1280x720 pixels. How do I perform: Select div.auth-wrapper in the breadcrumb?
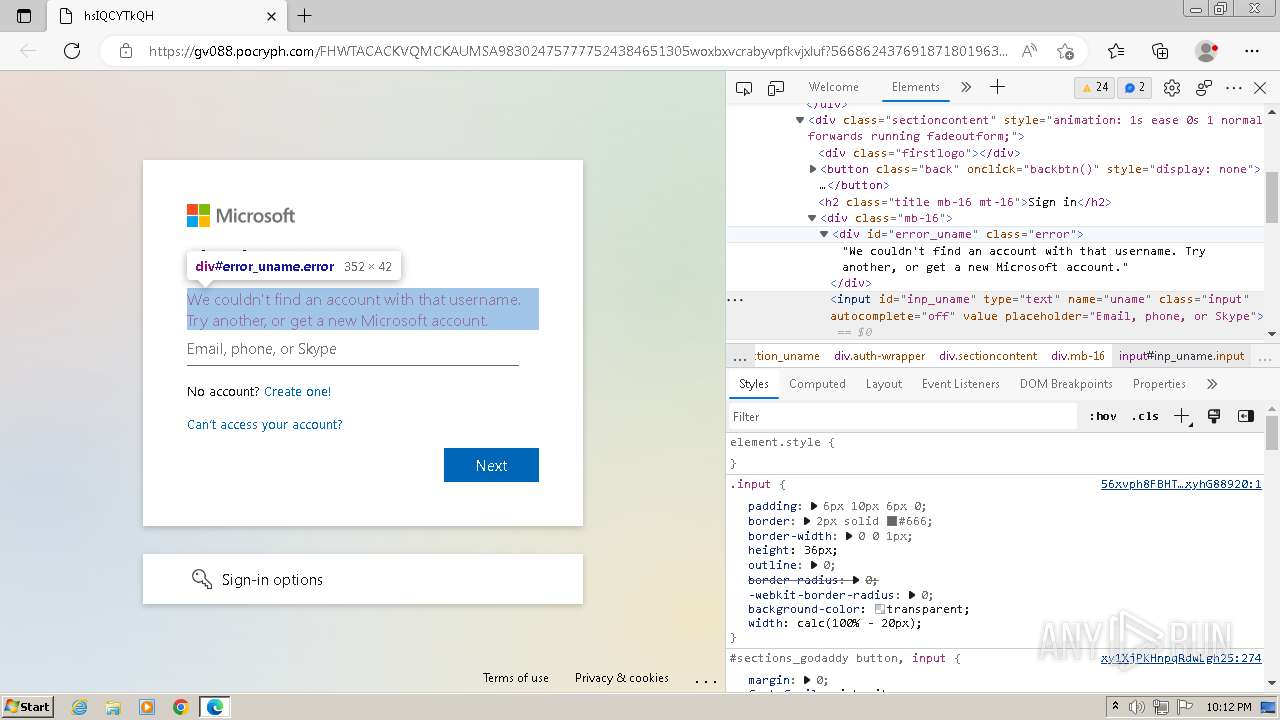pyautogui.click(x=879, y=356)
